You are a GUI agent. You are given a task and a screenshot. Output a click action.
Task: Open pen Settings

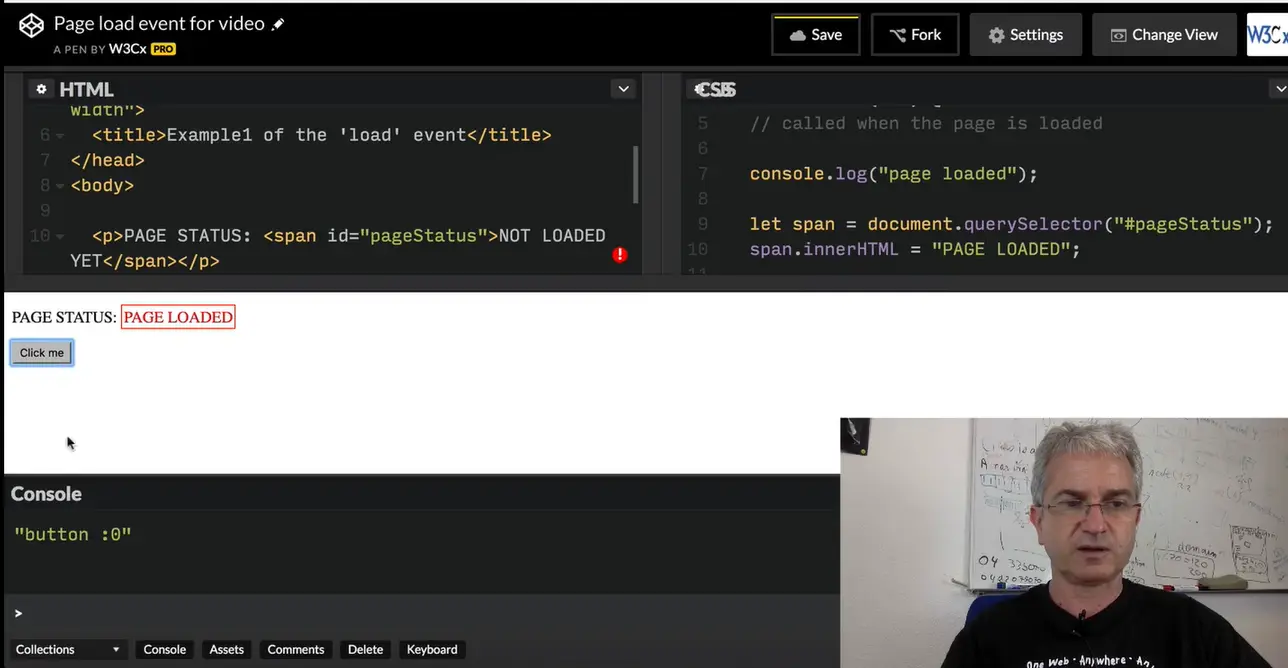point(1025,34)
